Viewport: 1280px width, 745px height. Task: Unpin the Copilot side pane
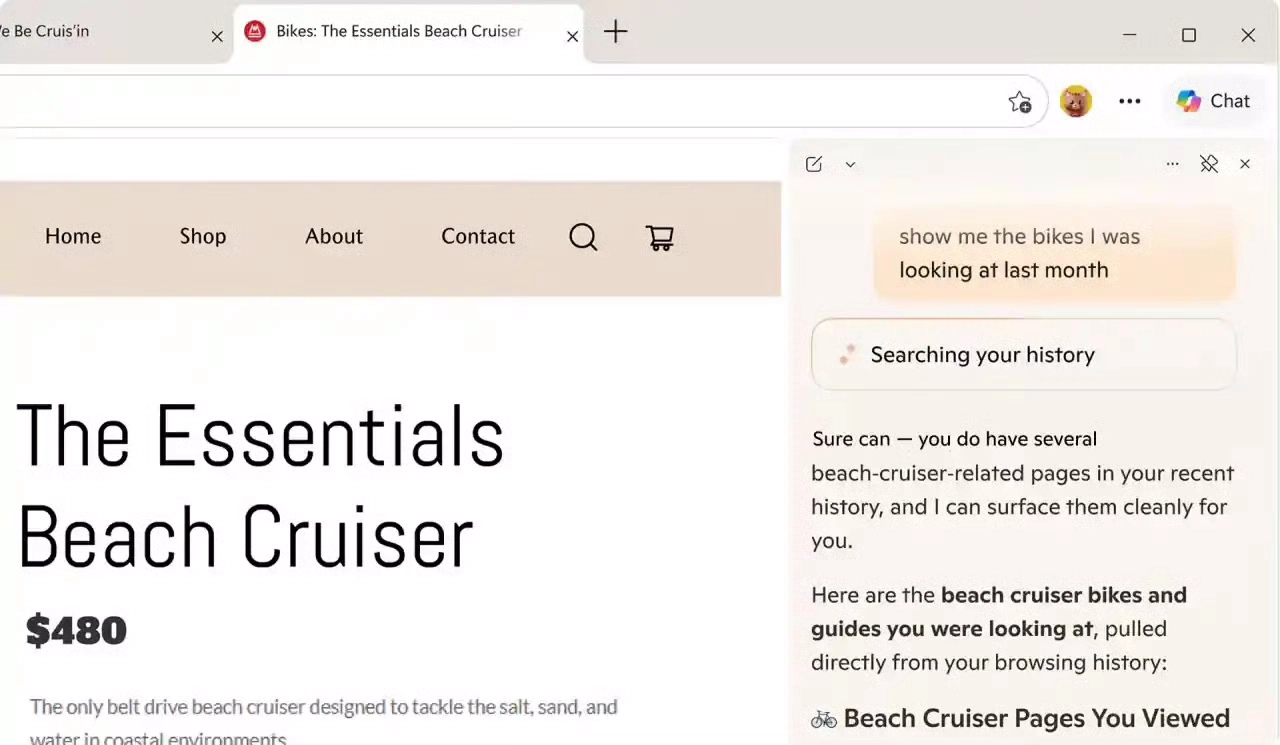[x=1209, y=164]
